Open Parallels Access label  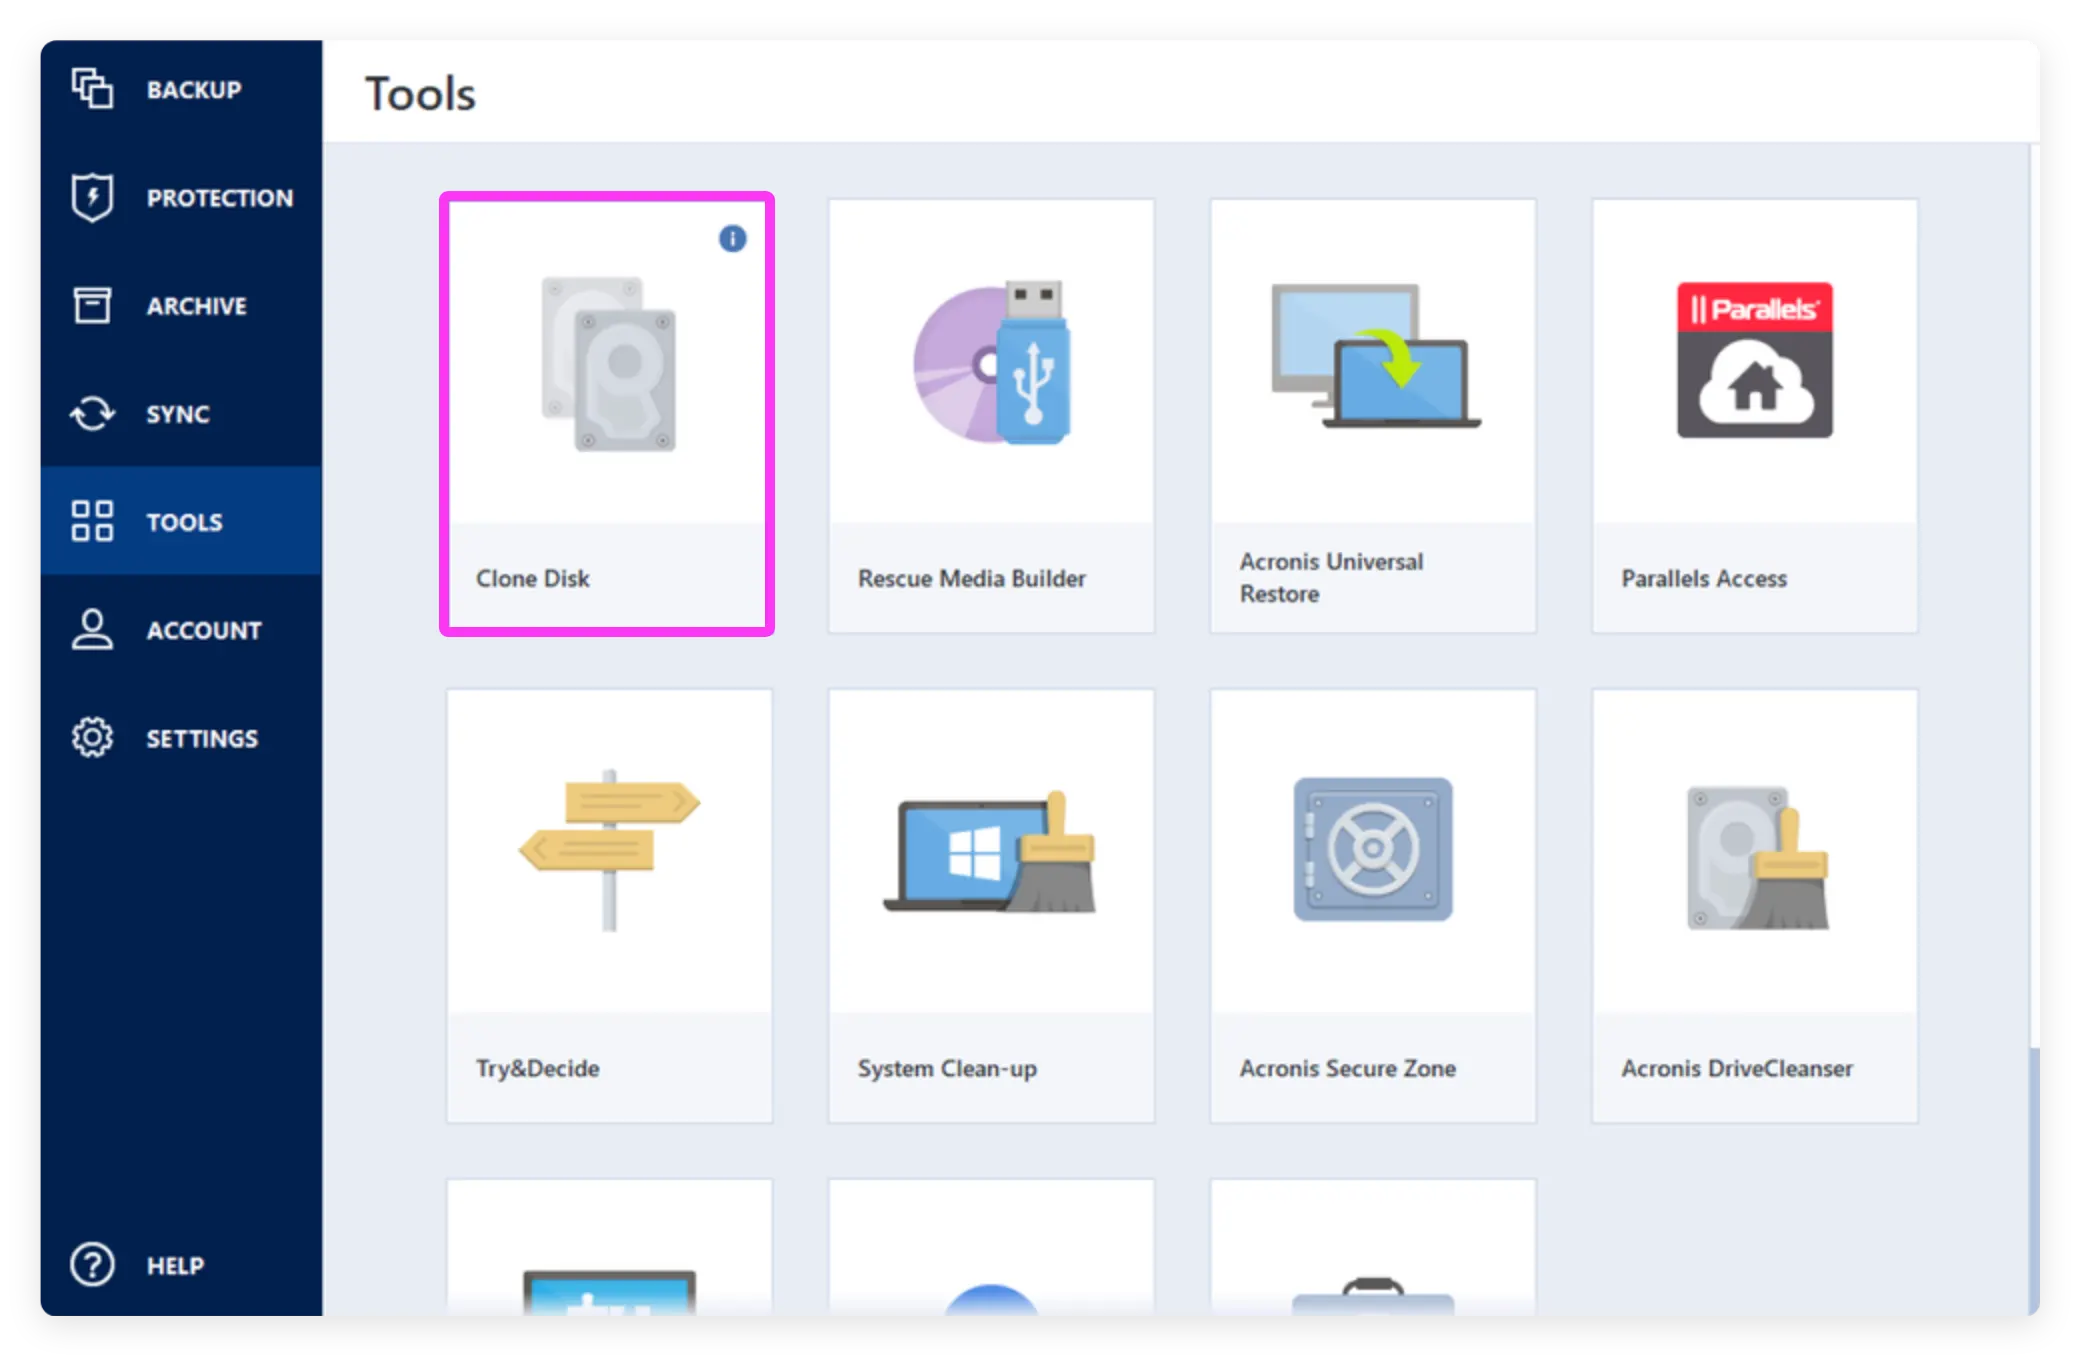point(1704,578)
